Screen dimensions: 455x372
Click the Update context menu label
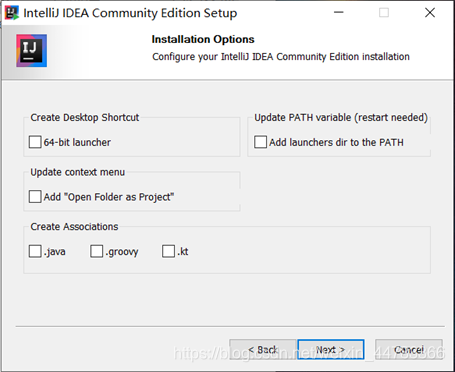tap(78, 172)
